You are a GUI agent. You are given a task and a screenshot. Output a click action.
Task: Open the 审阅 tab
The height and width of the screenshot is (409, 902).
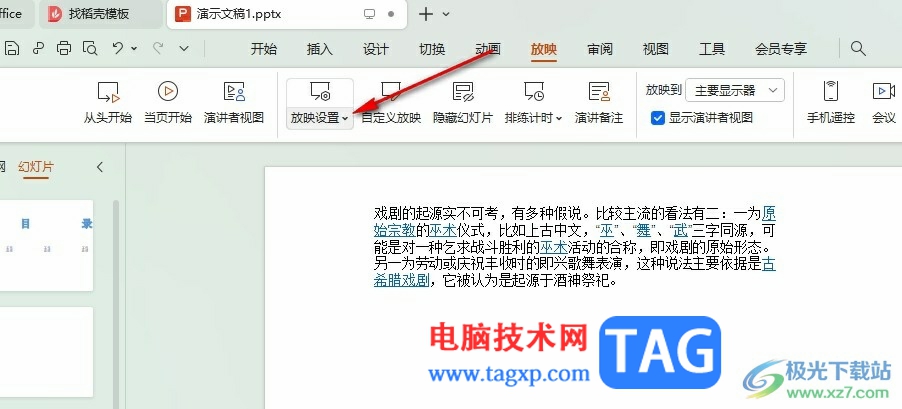point(600,49)
